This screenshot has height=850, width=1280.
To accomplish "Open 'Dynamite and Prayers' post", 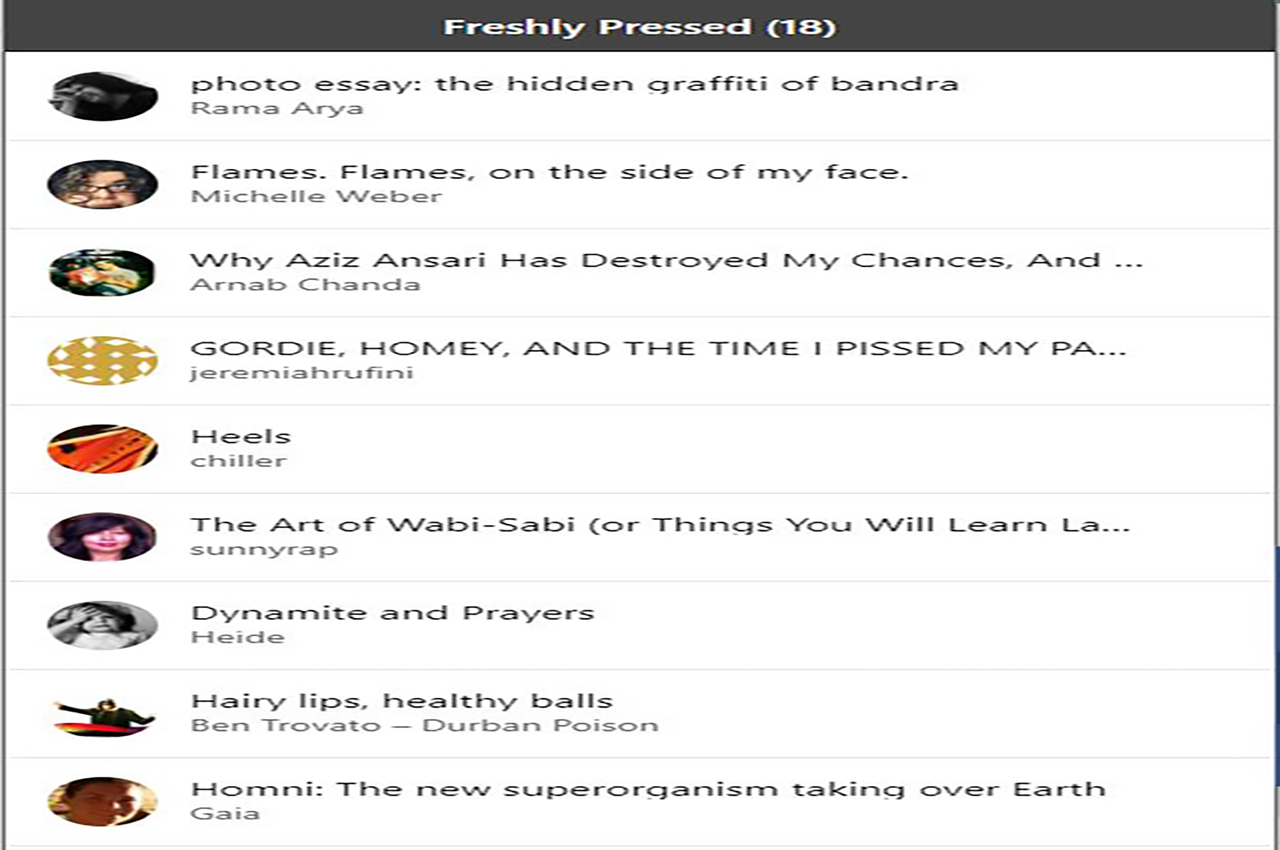I will [x=392, y=613].
